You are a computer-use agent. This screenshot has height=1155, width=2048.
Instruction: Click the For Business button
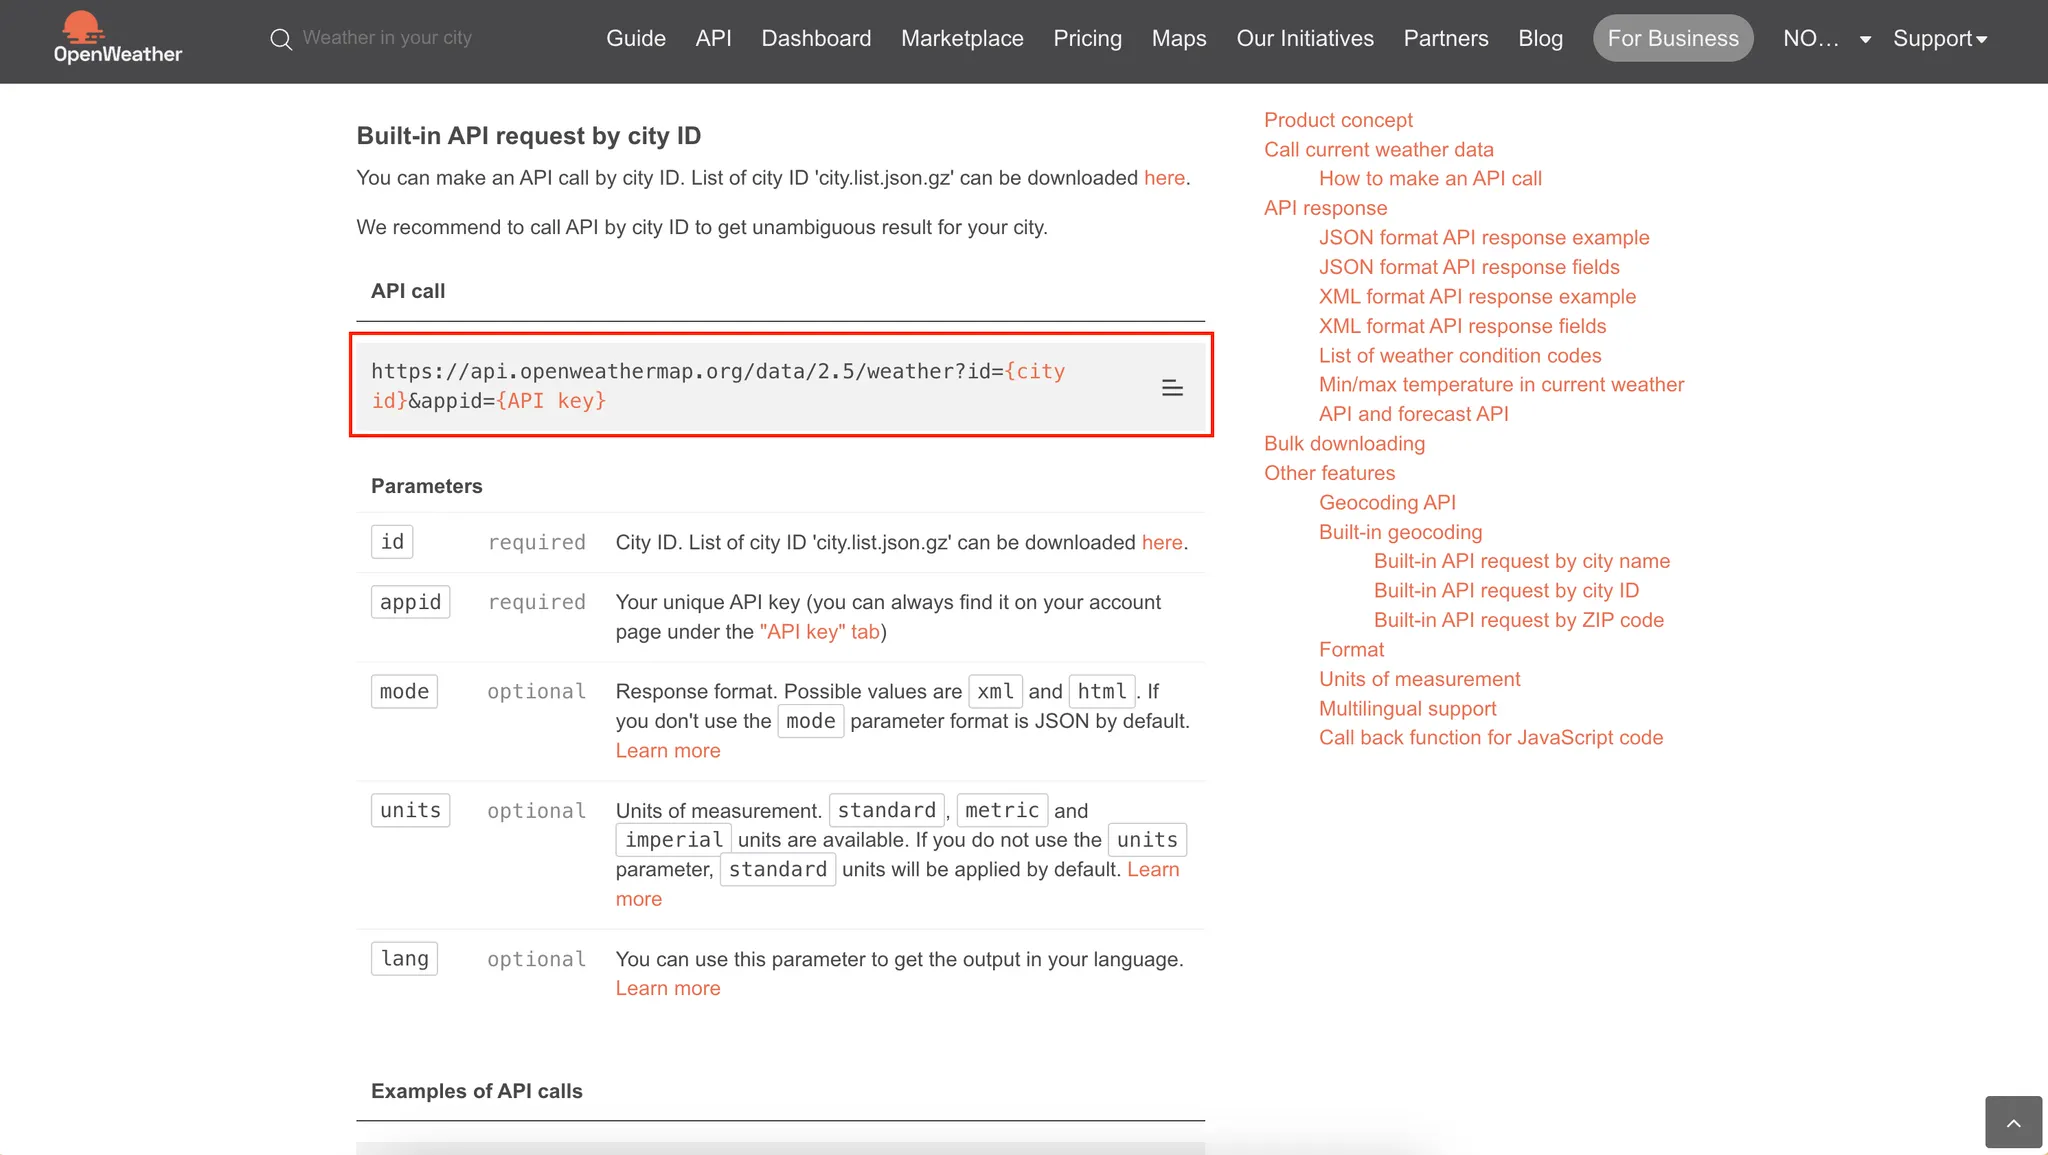[1672, 39]
